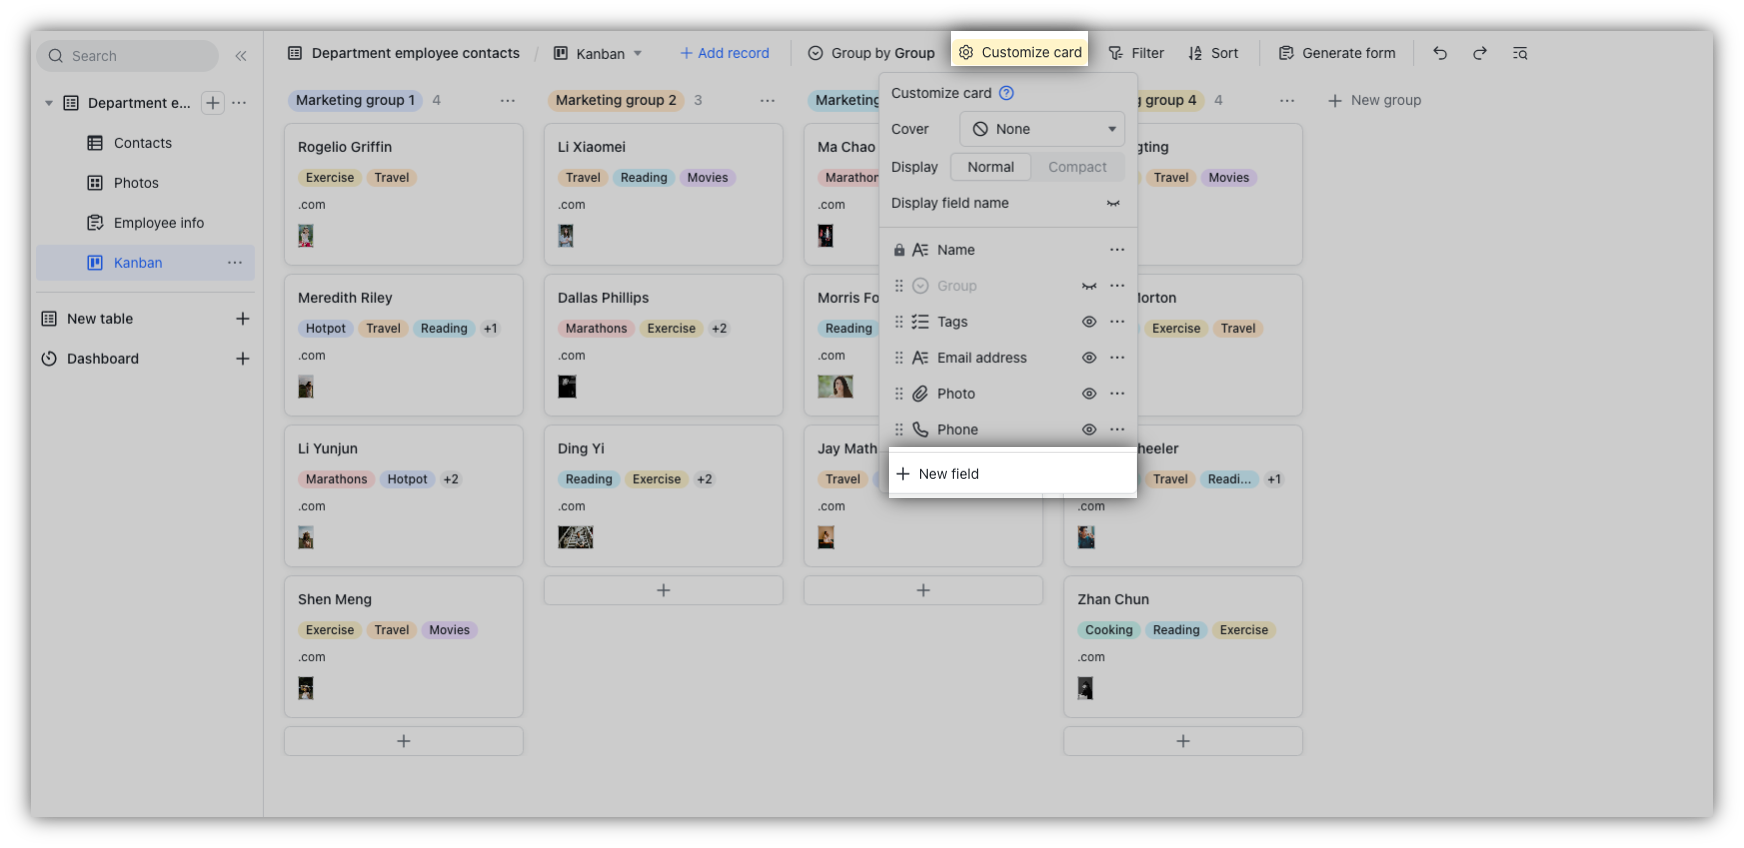1744x848 pixels.
Task: Open the find records search icon
Action: [x=1520, y=53]
